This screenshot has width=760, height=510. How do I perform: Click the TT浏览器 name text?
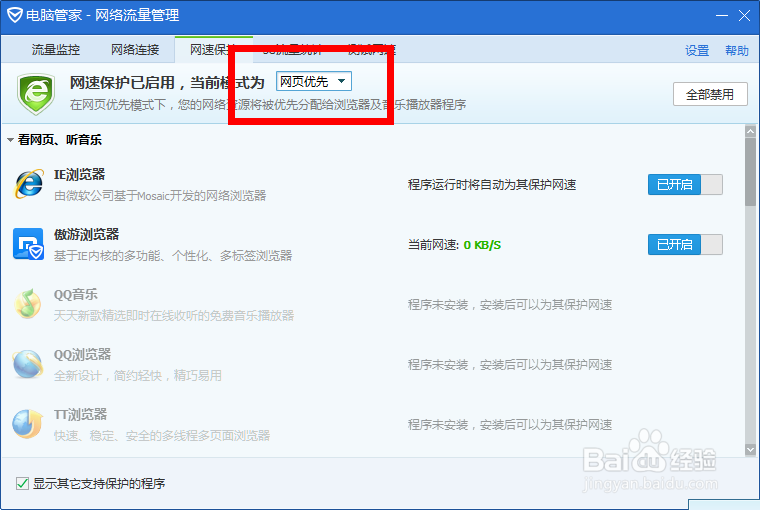80,414
